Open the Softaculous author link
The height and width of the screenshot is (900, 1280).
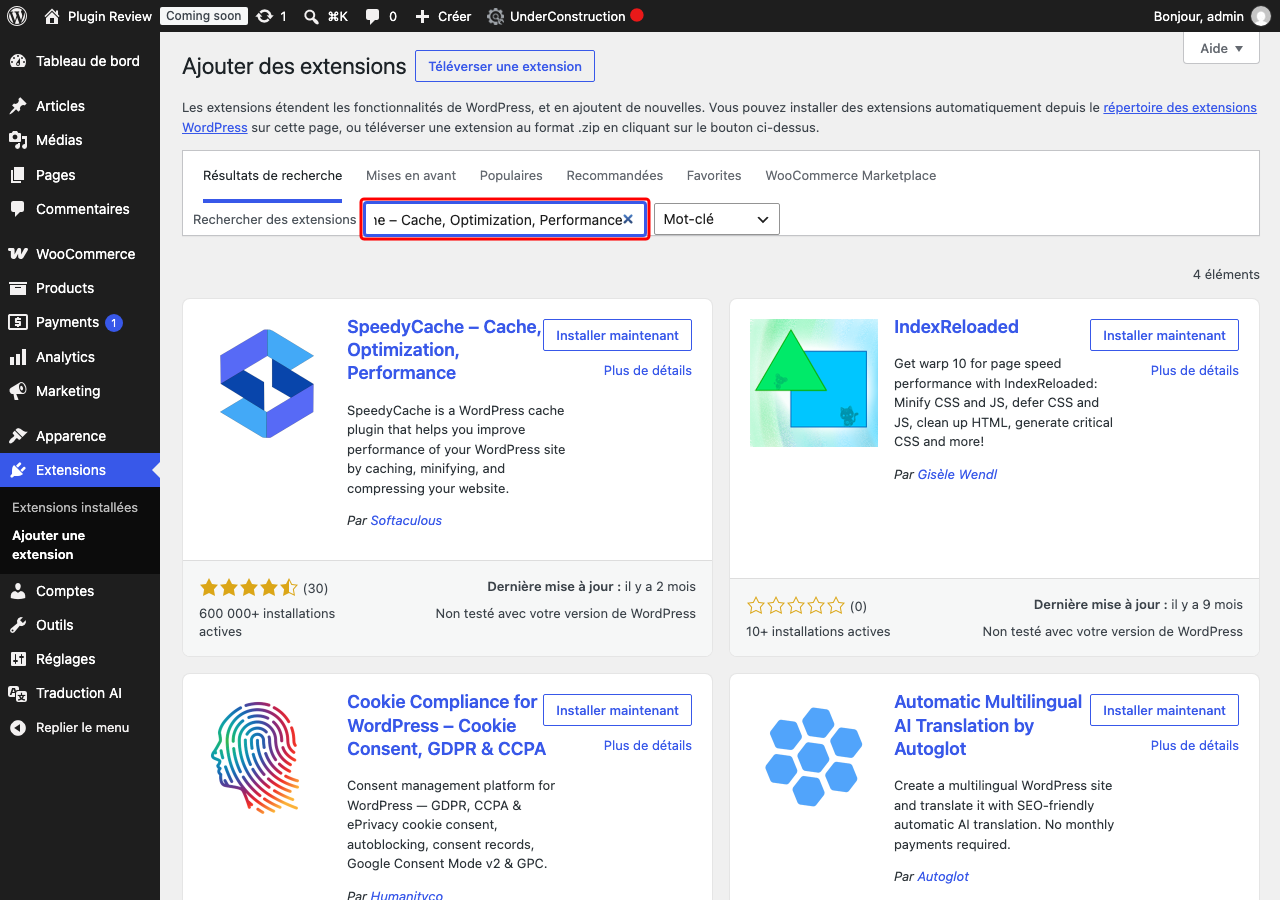click(406, 520)
